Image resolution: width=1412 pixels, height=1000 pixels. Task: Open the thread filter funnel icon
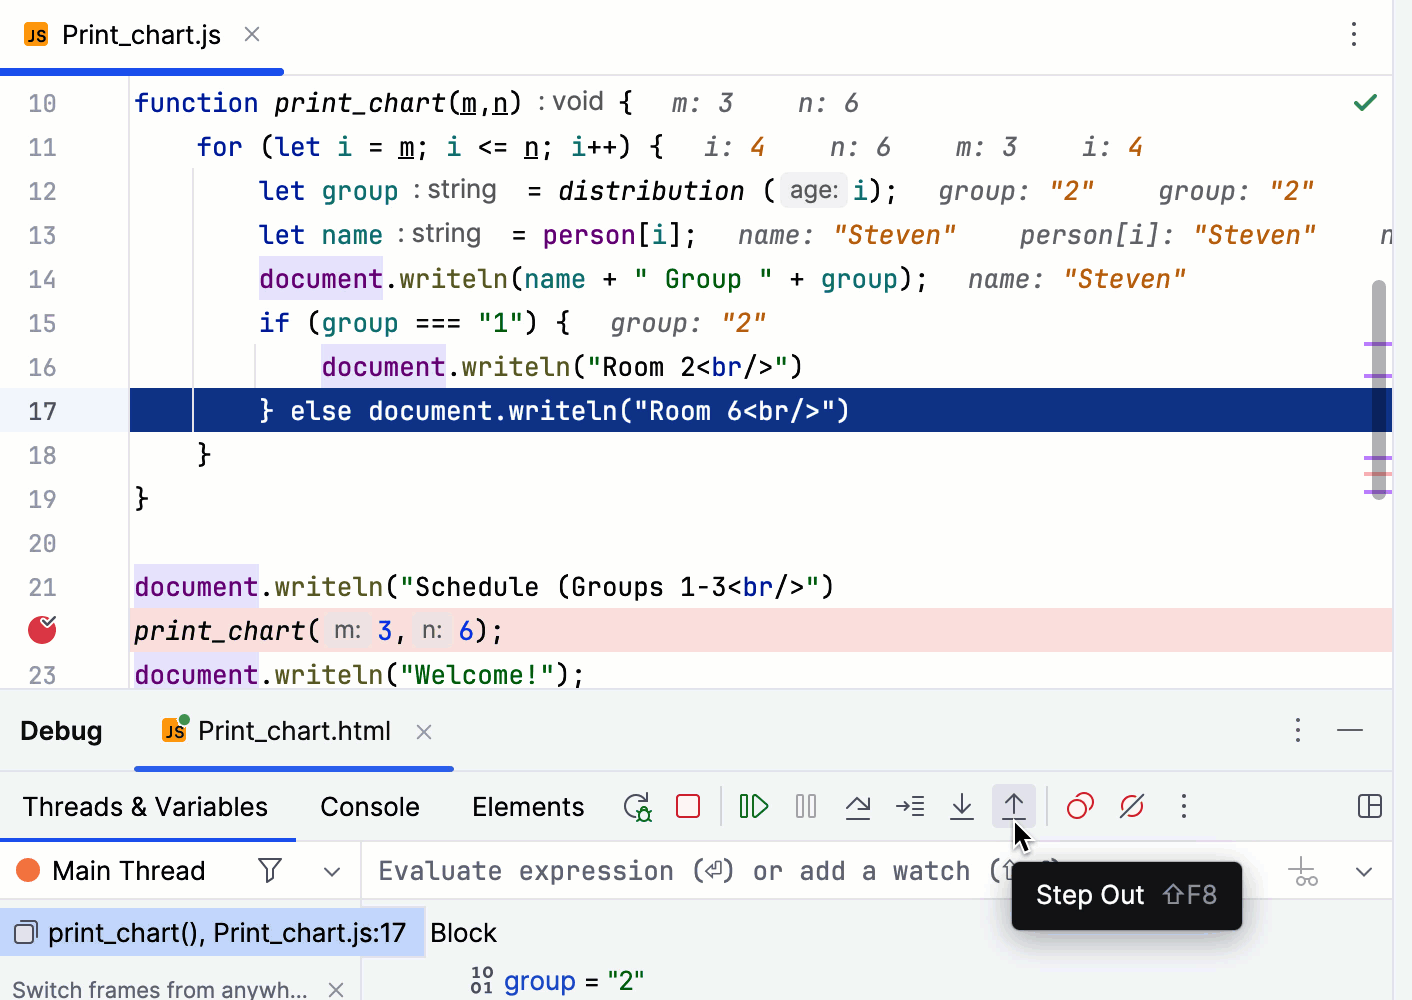tap(270, 871)
